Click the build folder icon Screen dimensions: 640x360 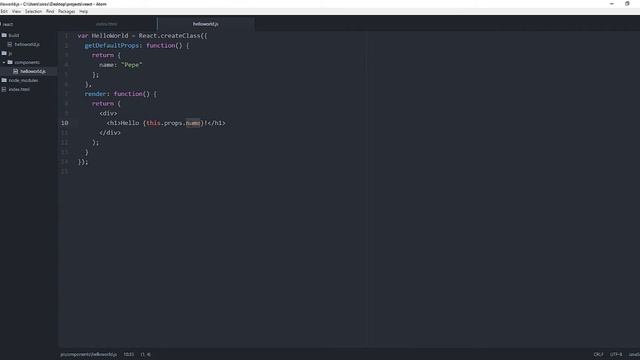[x=4, y=36]
